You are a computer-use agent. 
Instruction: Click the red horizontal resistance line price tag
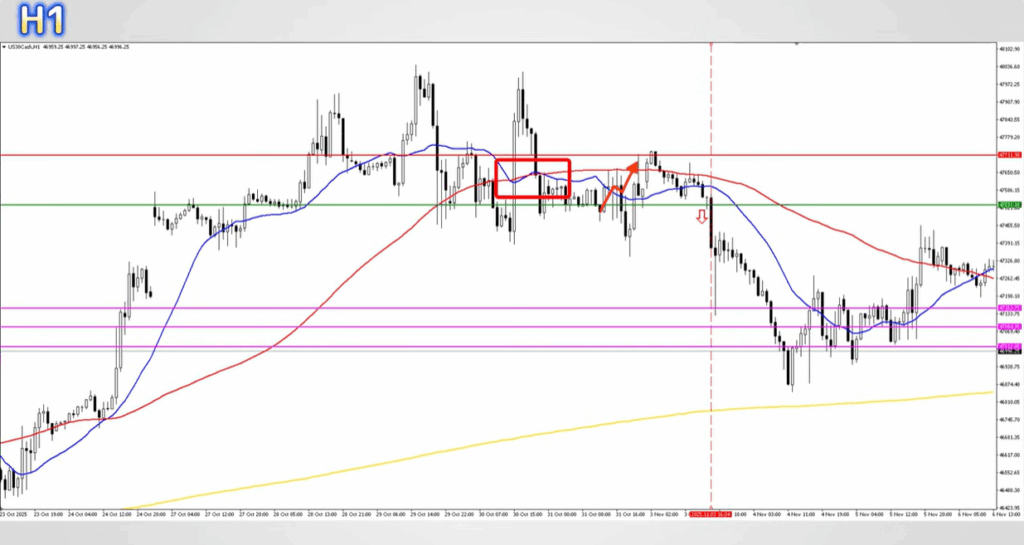[x=1009, y=155]
